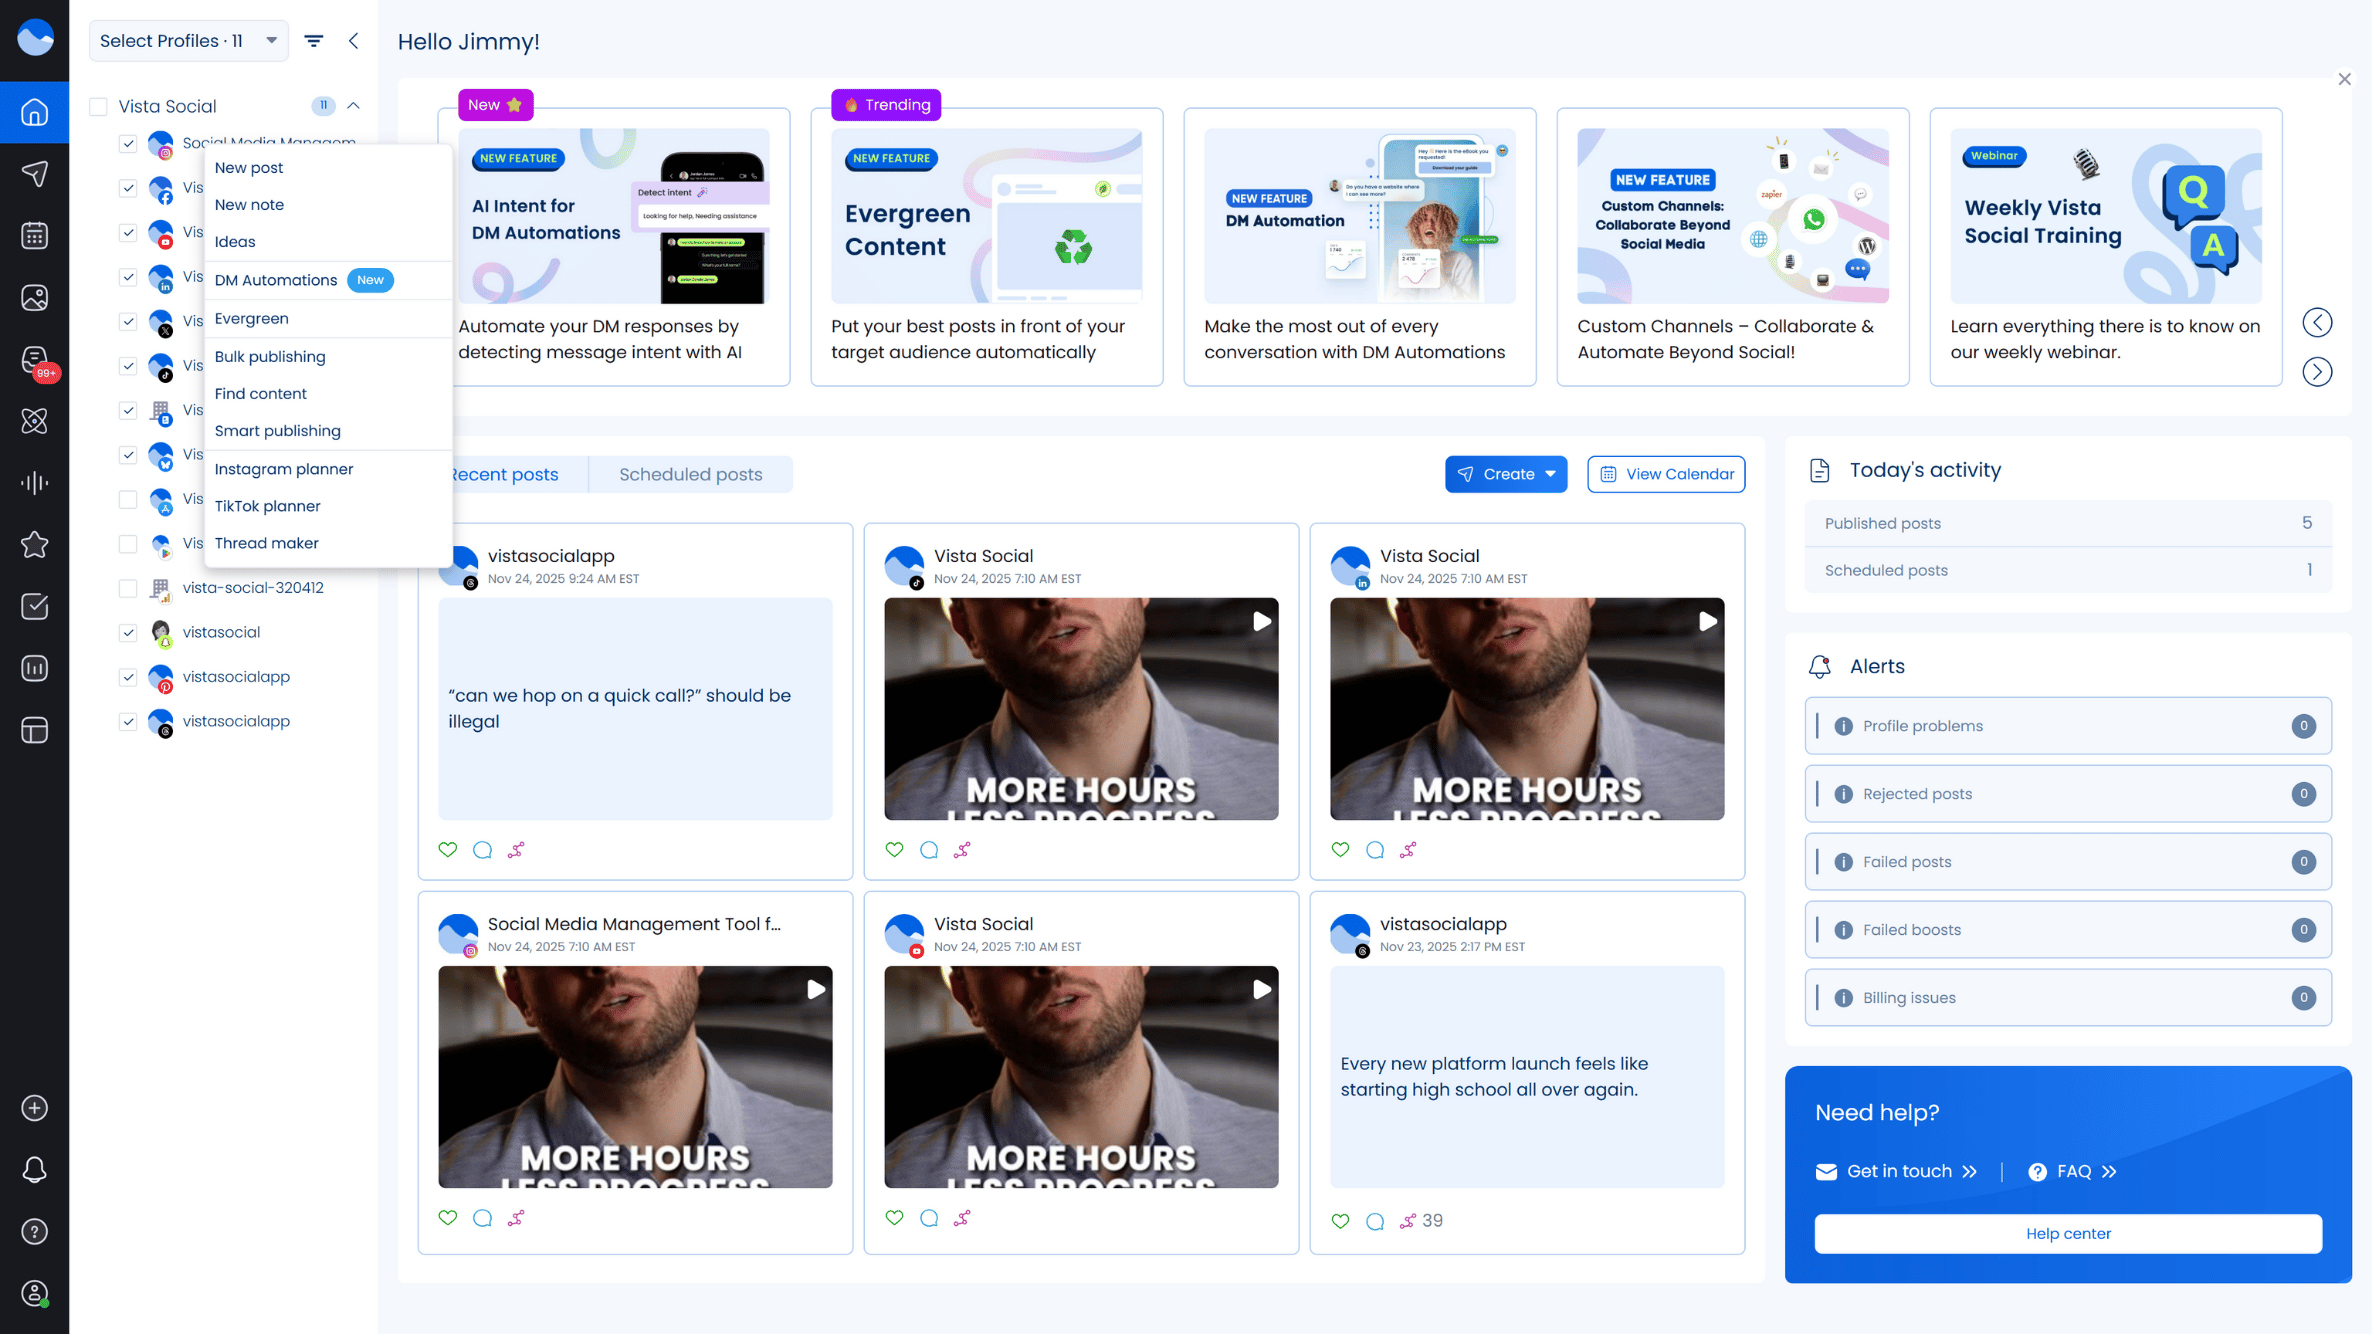The width and height of the screenshot is (2374, 1336).
Task: Open the calendar icon in left sidebar
Action: click(x=34, y=236)
